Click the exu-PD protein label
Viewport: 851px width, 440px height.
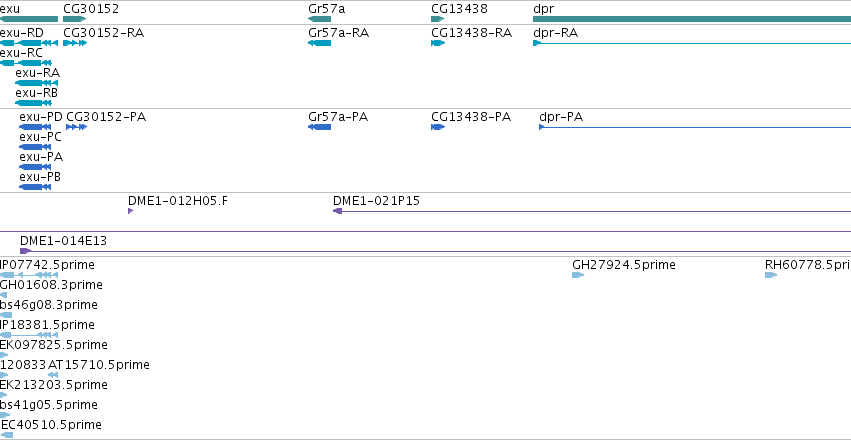click(x=41, y=117)
